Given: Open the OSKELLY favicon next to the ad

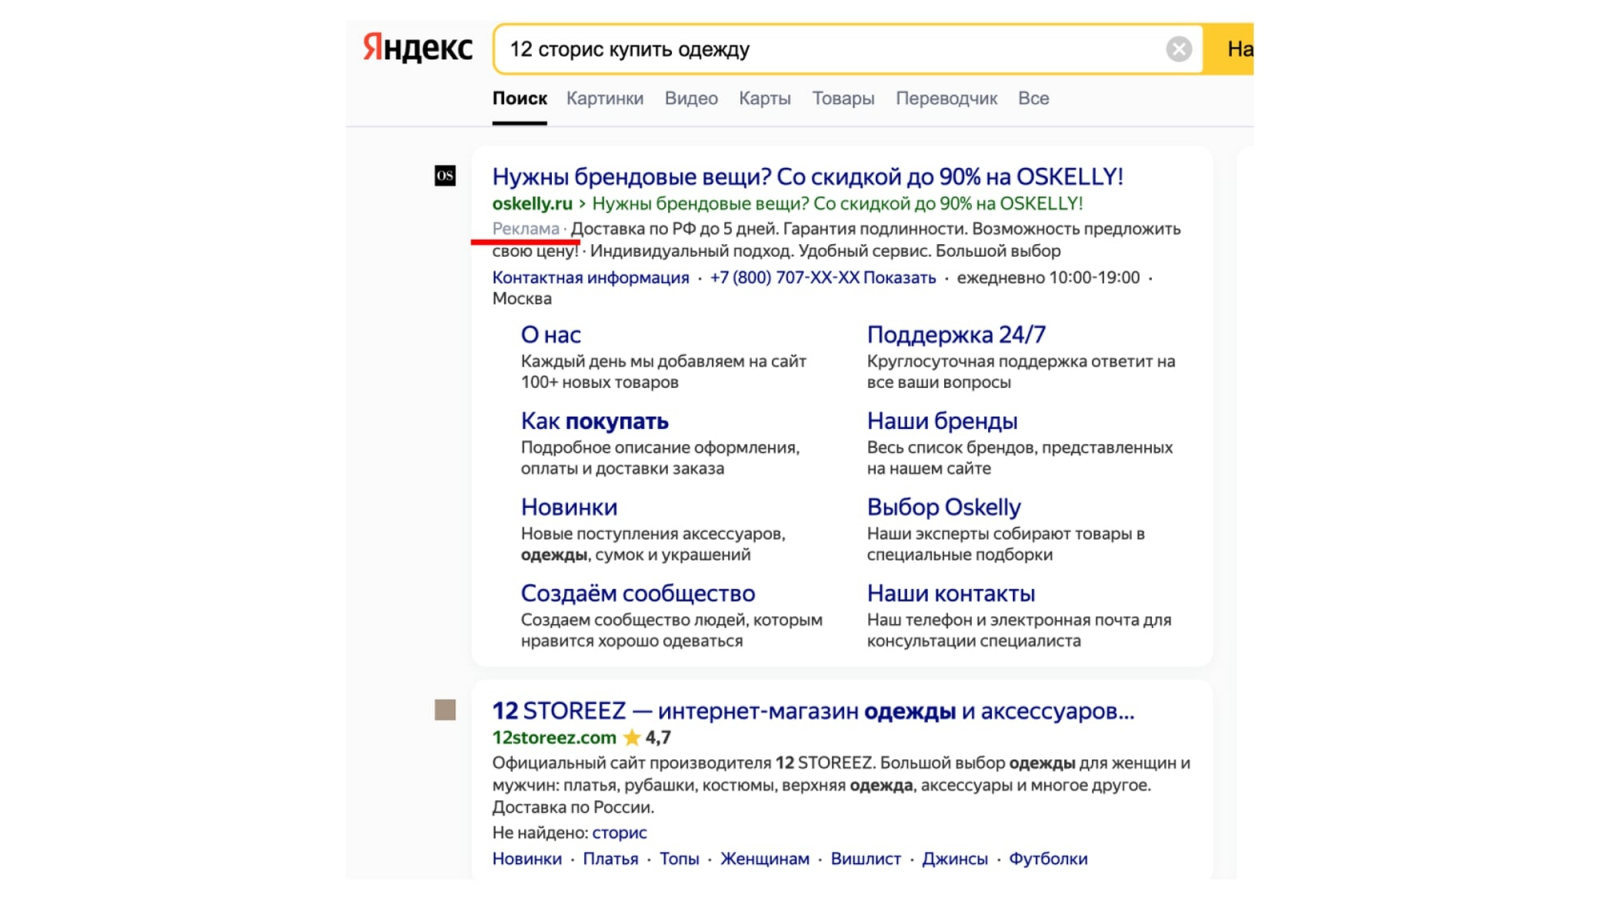Looking at the screenshot, I should [x=445, y=176].
